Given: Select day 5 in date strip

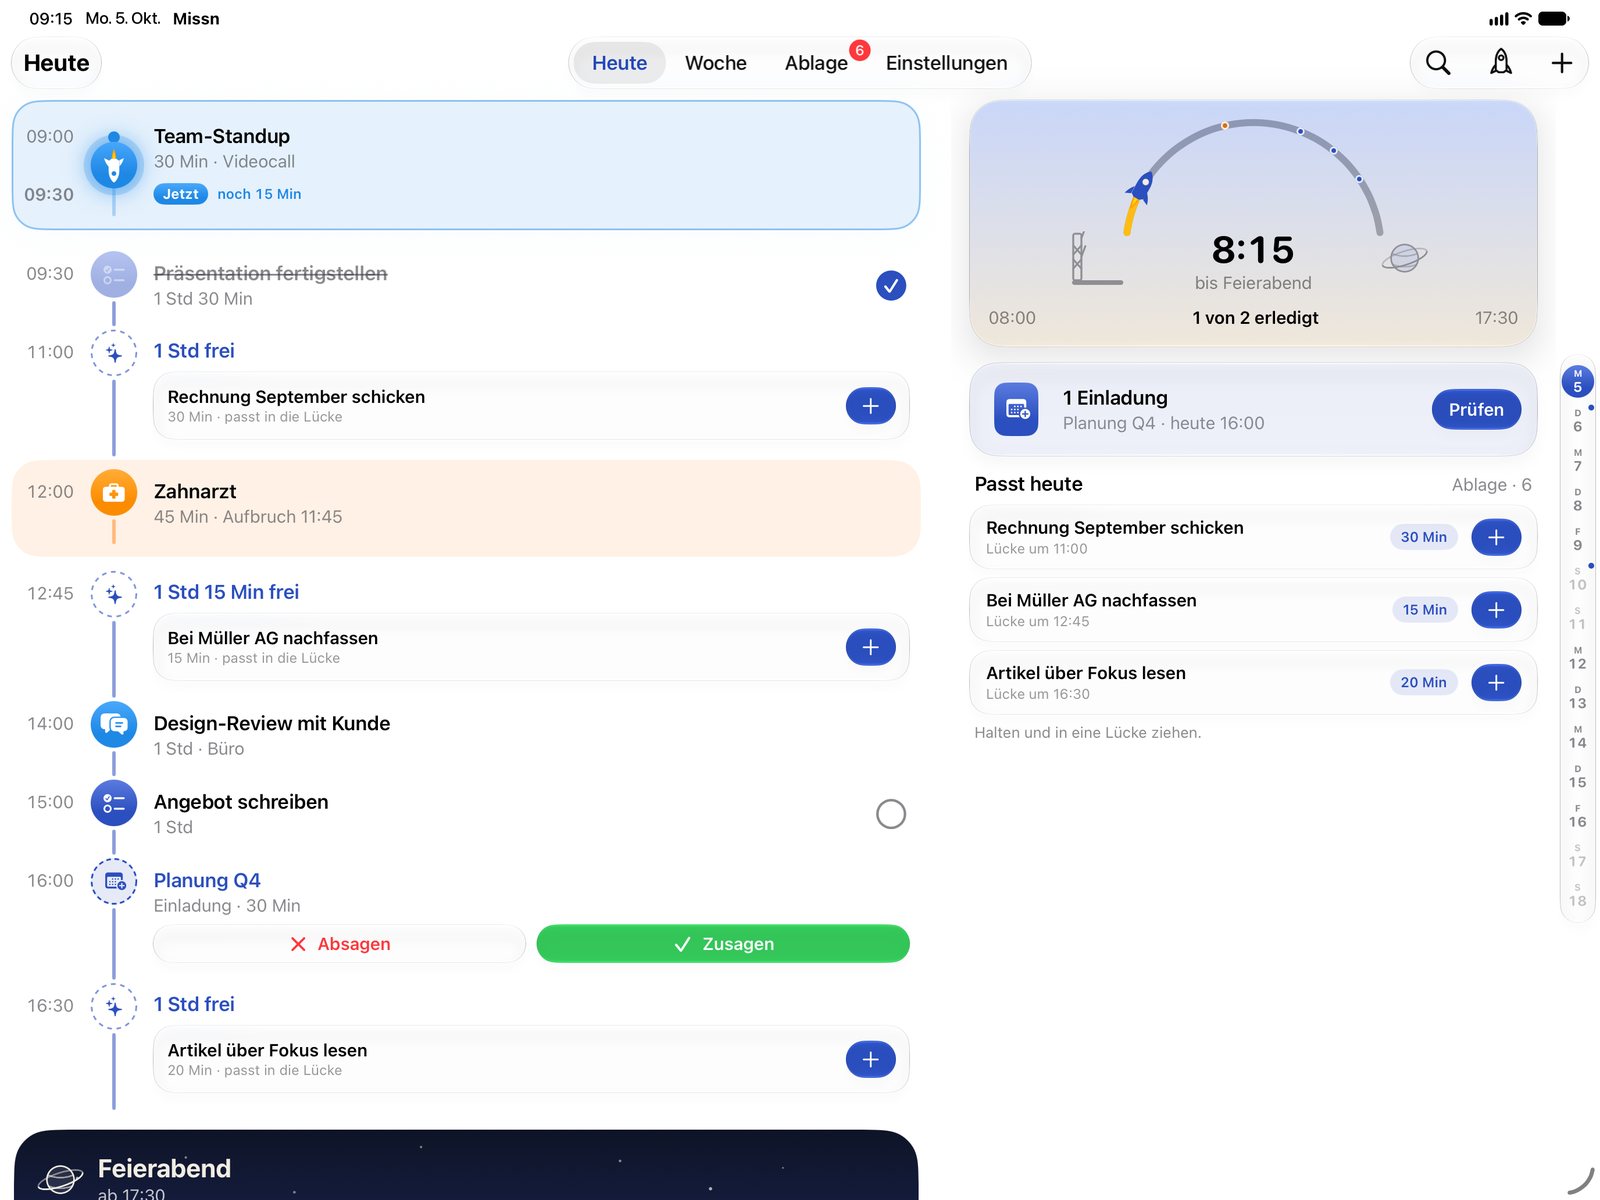Looking at the screenshot, I should 1577,381.
